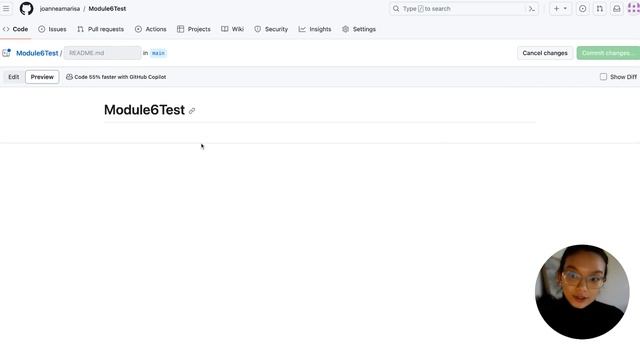Open Module6Test repository breadcrumb in header
The height and width of the screenshot is (360, 640).
click(x=107, y=9)
